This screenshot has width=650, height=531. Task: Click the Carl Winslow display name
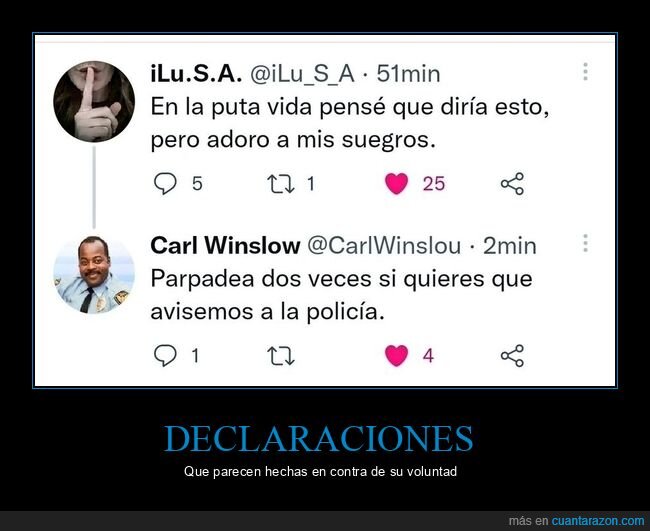click(x=226, y=245)
